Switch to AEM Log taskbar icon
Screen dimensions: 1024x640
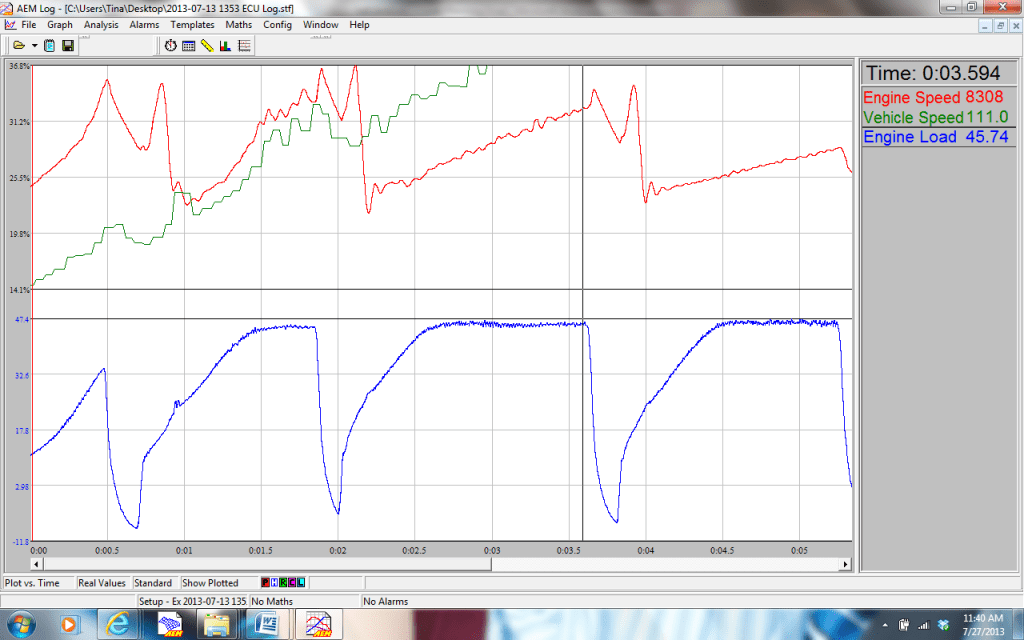coord(319,624)
